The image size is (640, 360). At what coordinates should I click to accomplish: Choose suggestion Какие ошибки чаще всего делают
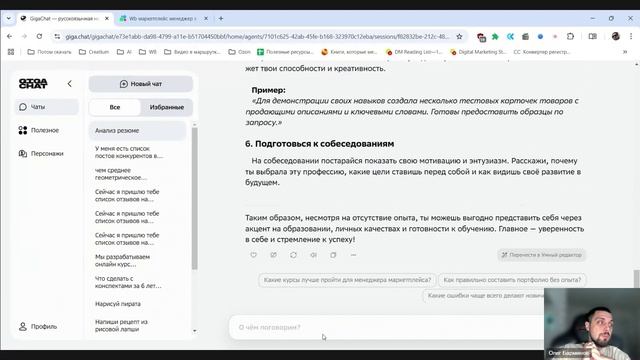pyautogui.click(x=484, y=296)
